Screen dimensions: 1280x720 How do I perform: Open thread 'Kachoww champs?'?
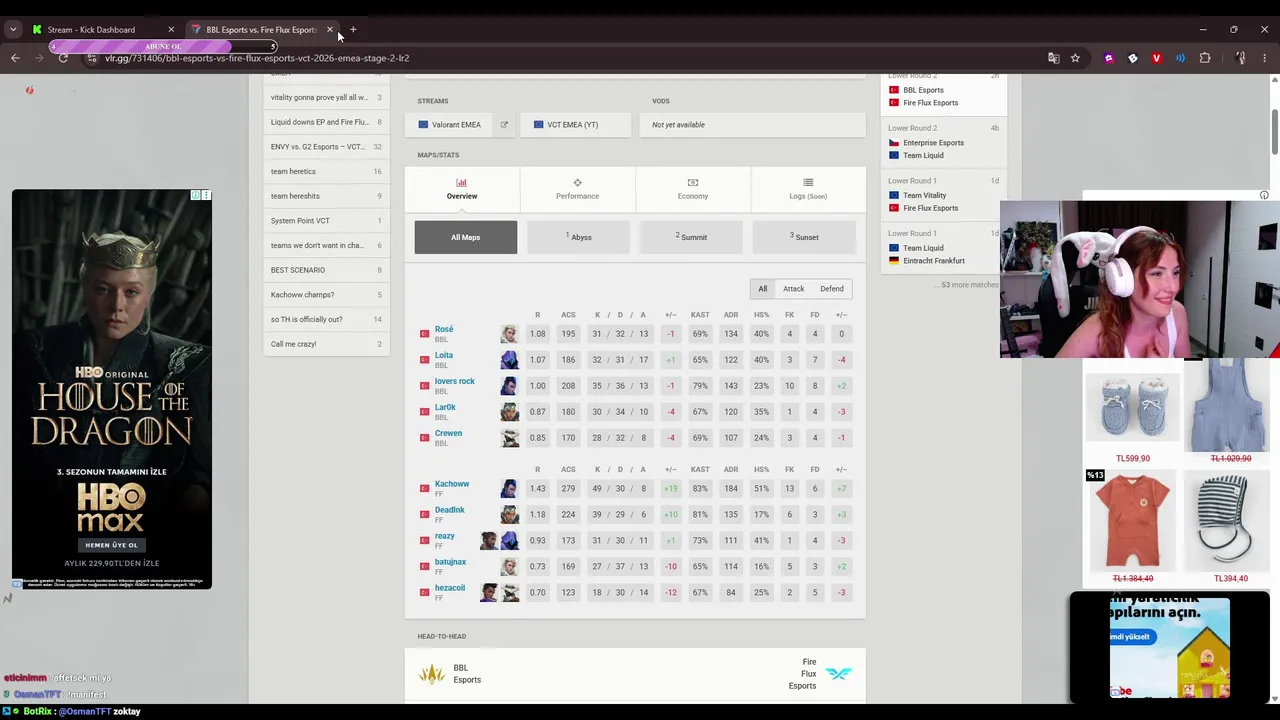(326, 295)
